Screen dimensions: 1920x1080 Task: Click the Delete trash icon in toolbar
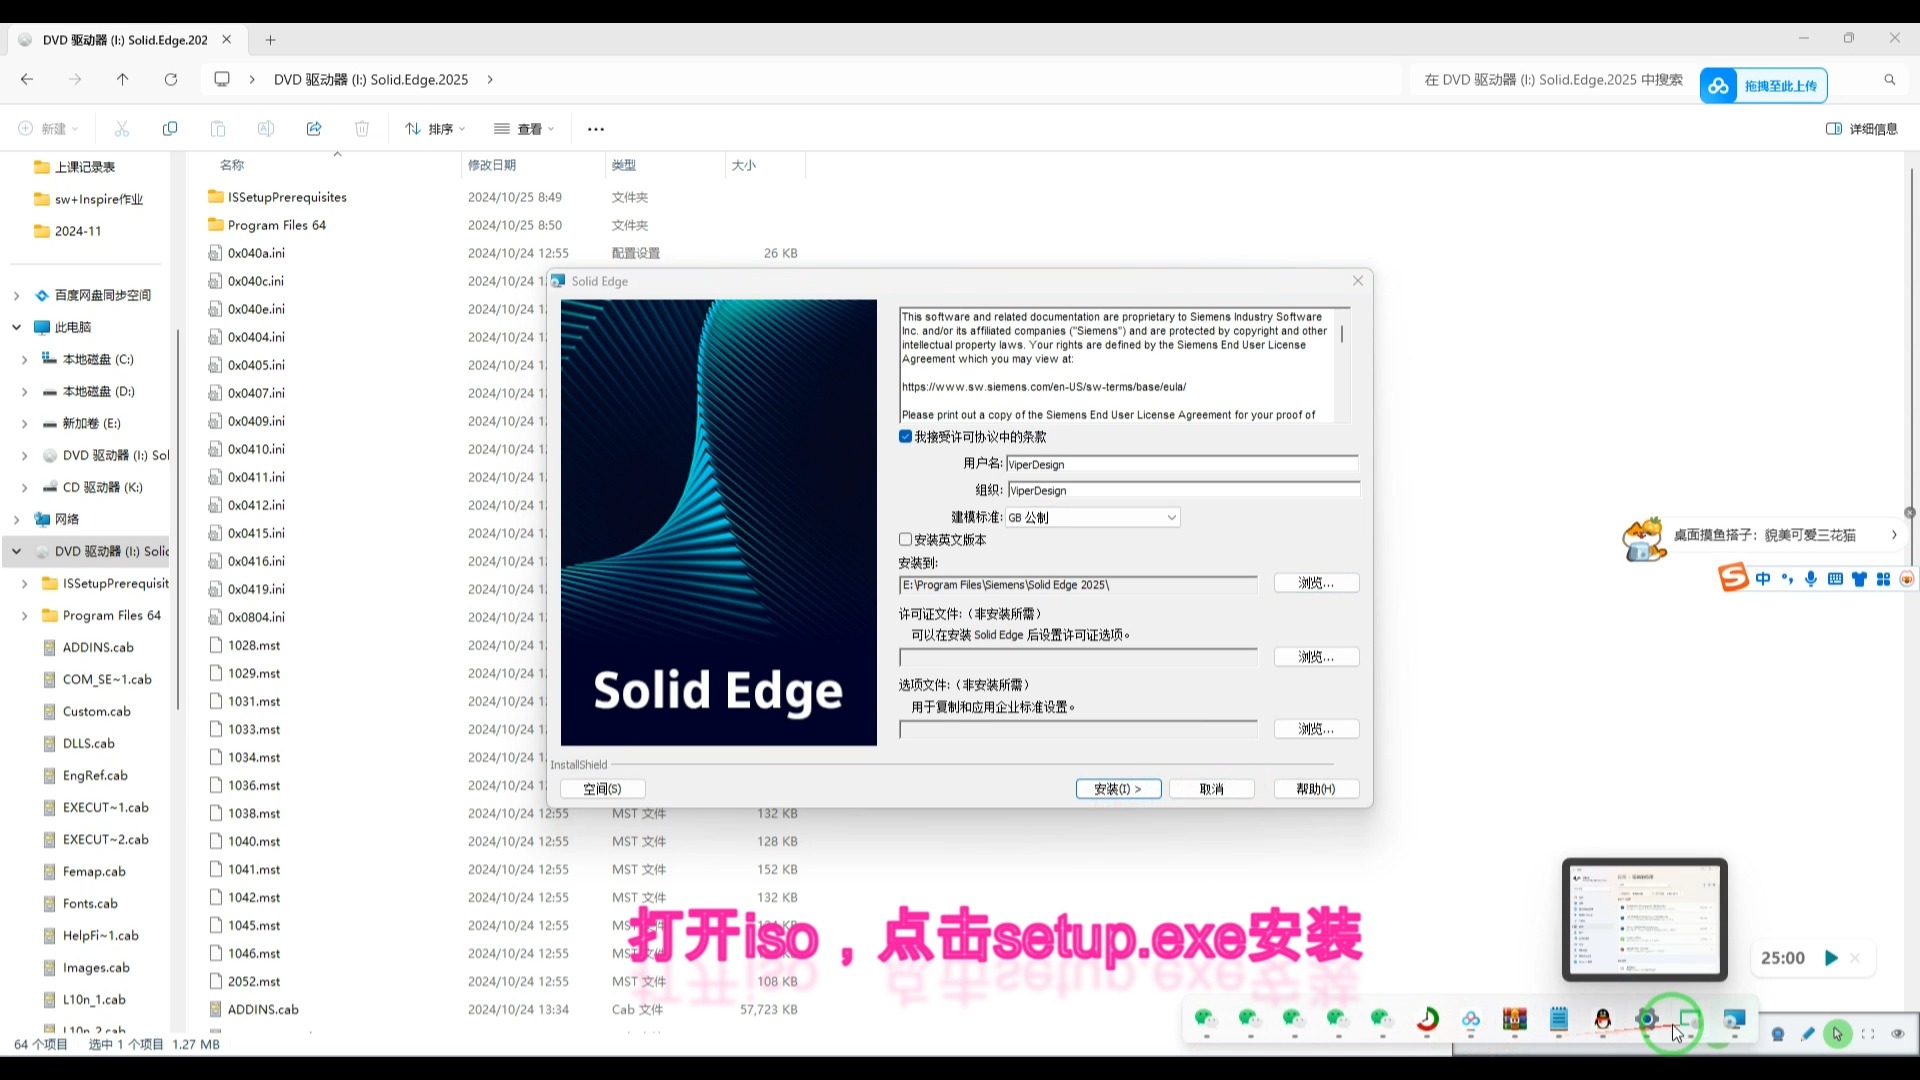click(x=362, y=129)
